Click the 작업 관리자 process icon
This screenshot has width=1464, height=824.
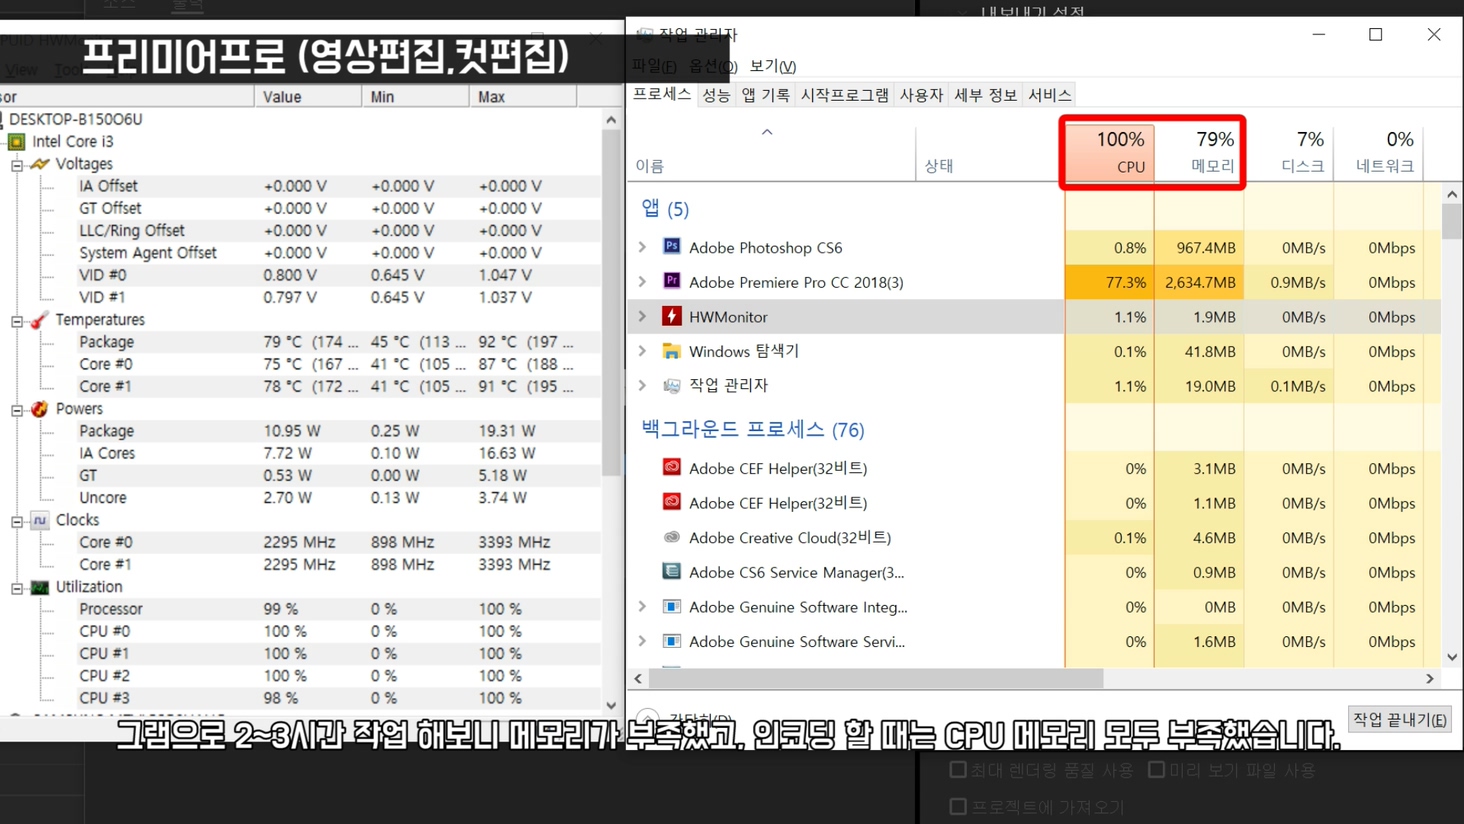672,385
